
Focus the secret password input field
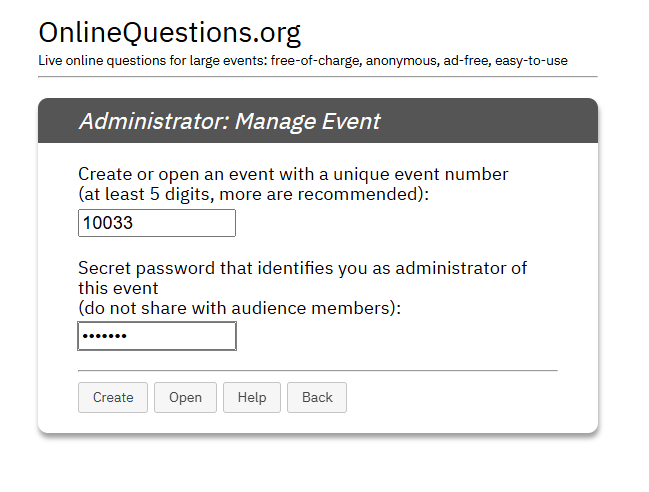point(157,336)
